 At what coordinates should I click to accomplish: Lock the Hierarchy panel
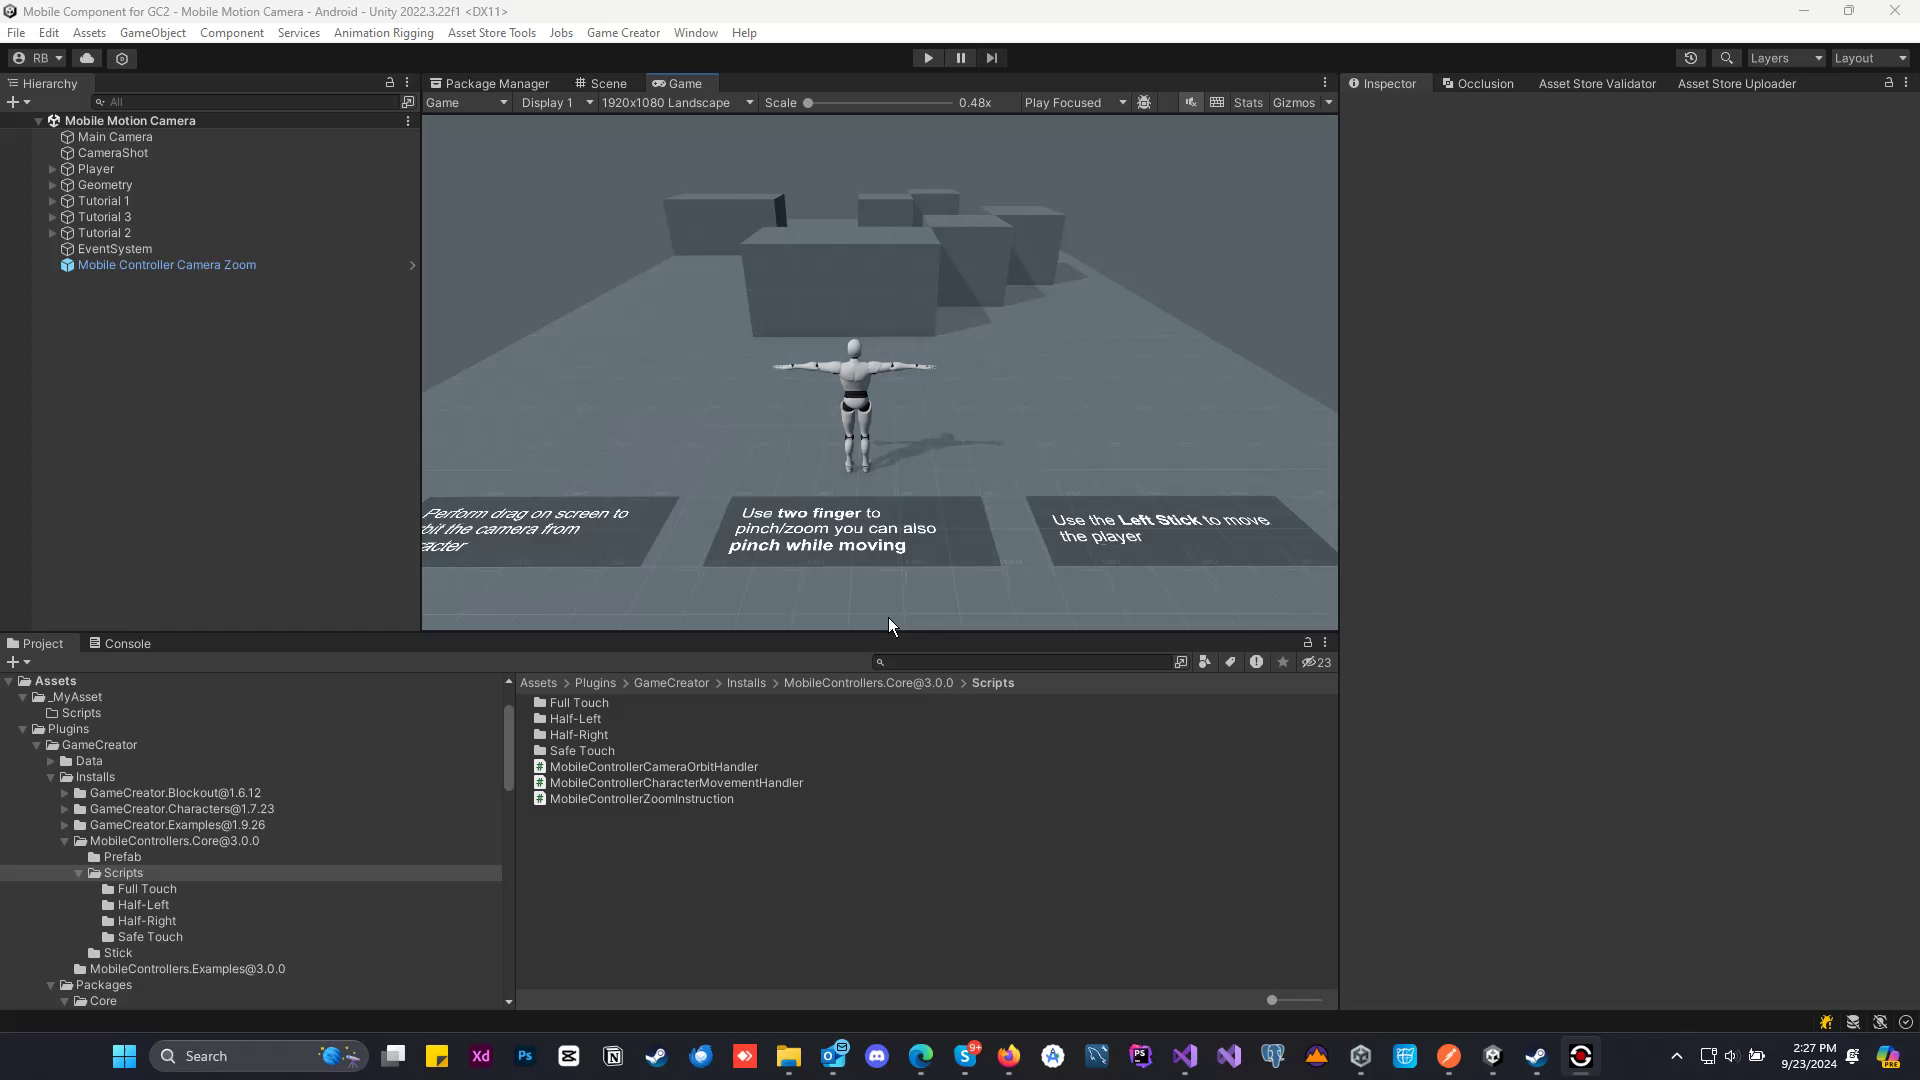point(390,83)
